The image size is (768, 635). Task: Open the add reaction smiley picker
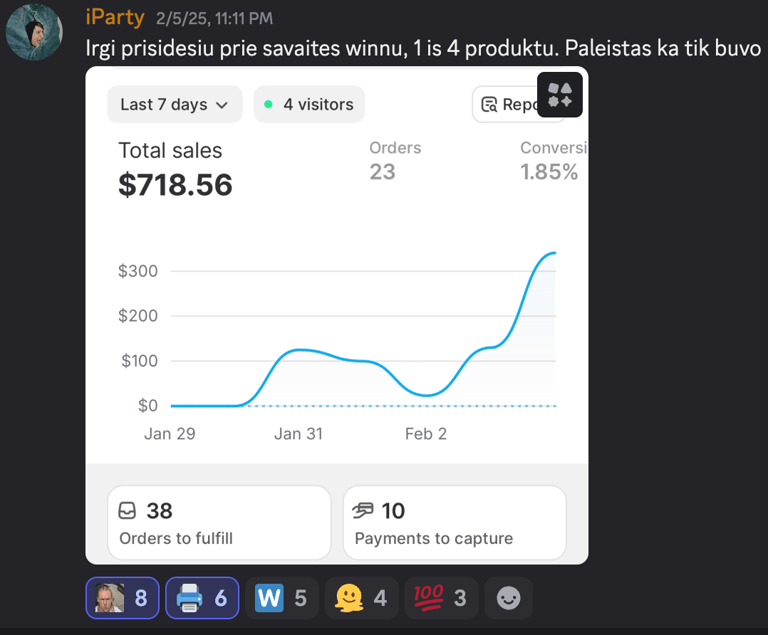[509, 598]
